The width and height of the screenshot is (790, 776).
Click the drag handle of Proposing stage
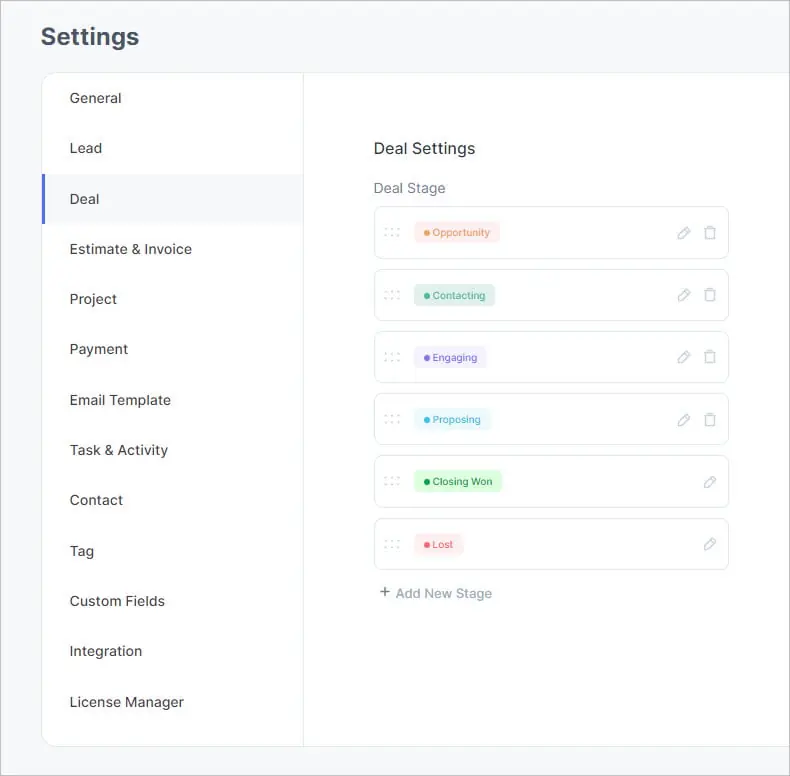(x=392, y=419)
